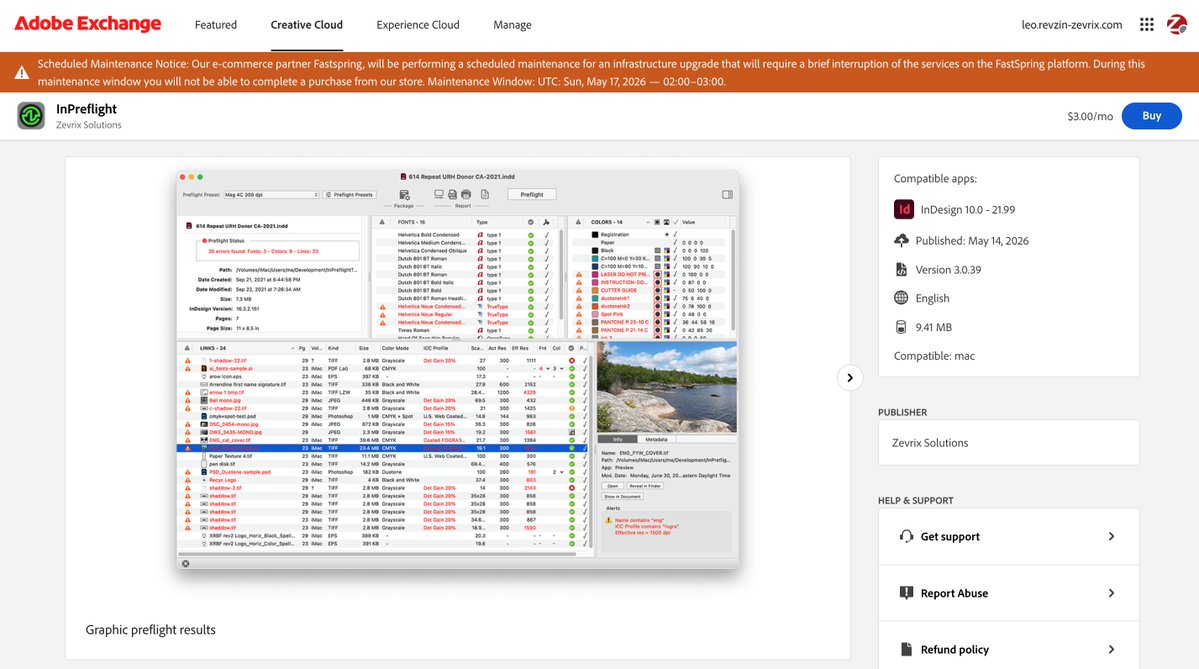This screenshot has height=669, width=1199.
Task: Click the version file icon beside 3.0.39
Action: [x=902, y=269]
